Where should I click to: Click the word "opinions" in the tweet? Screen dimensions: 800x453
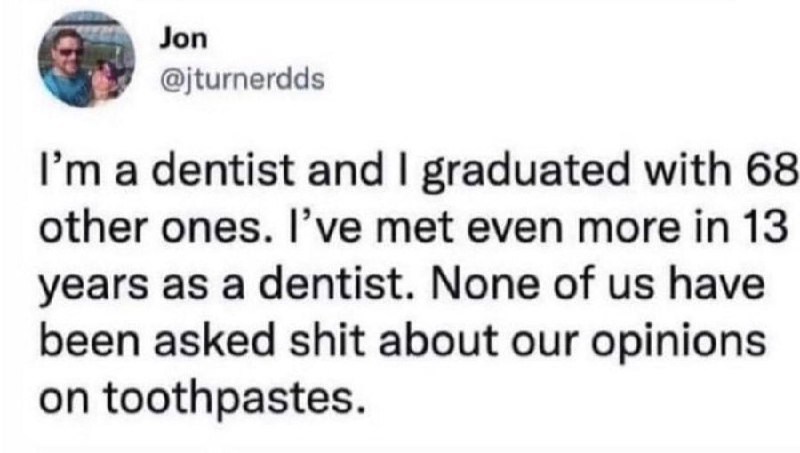679,341
